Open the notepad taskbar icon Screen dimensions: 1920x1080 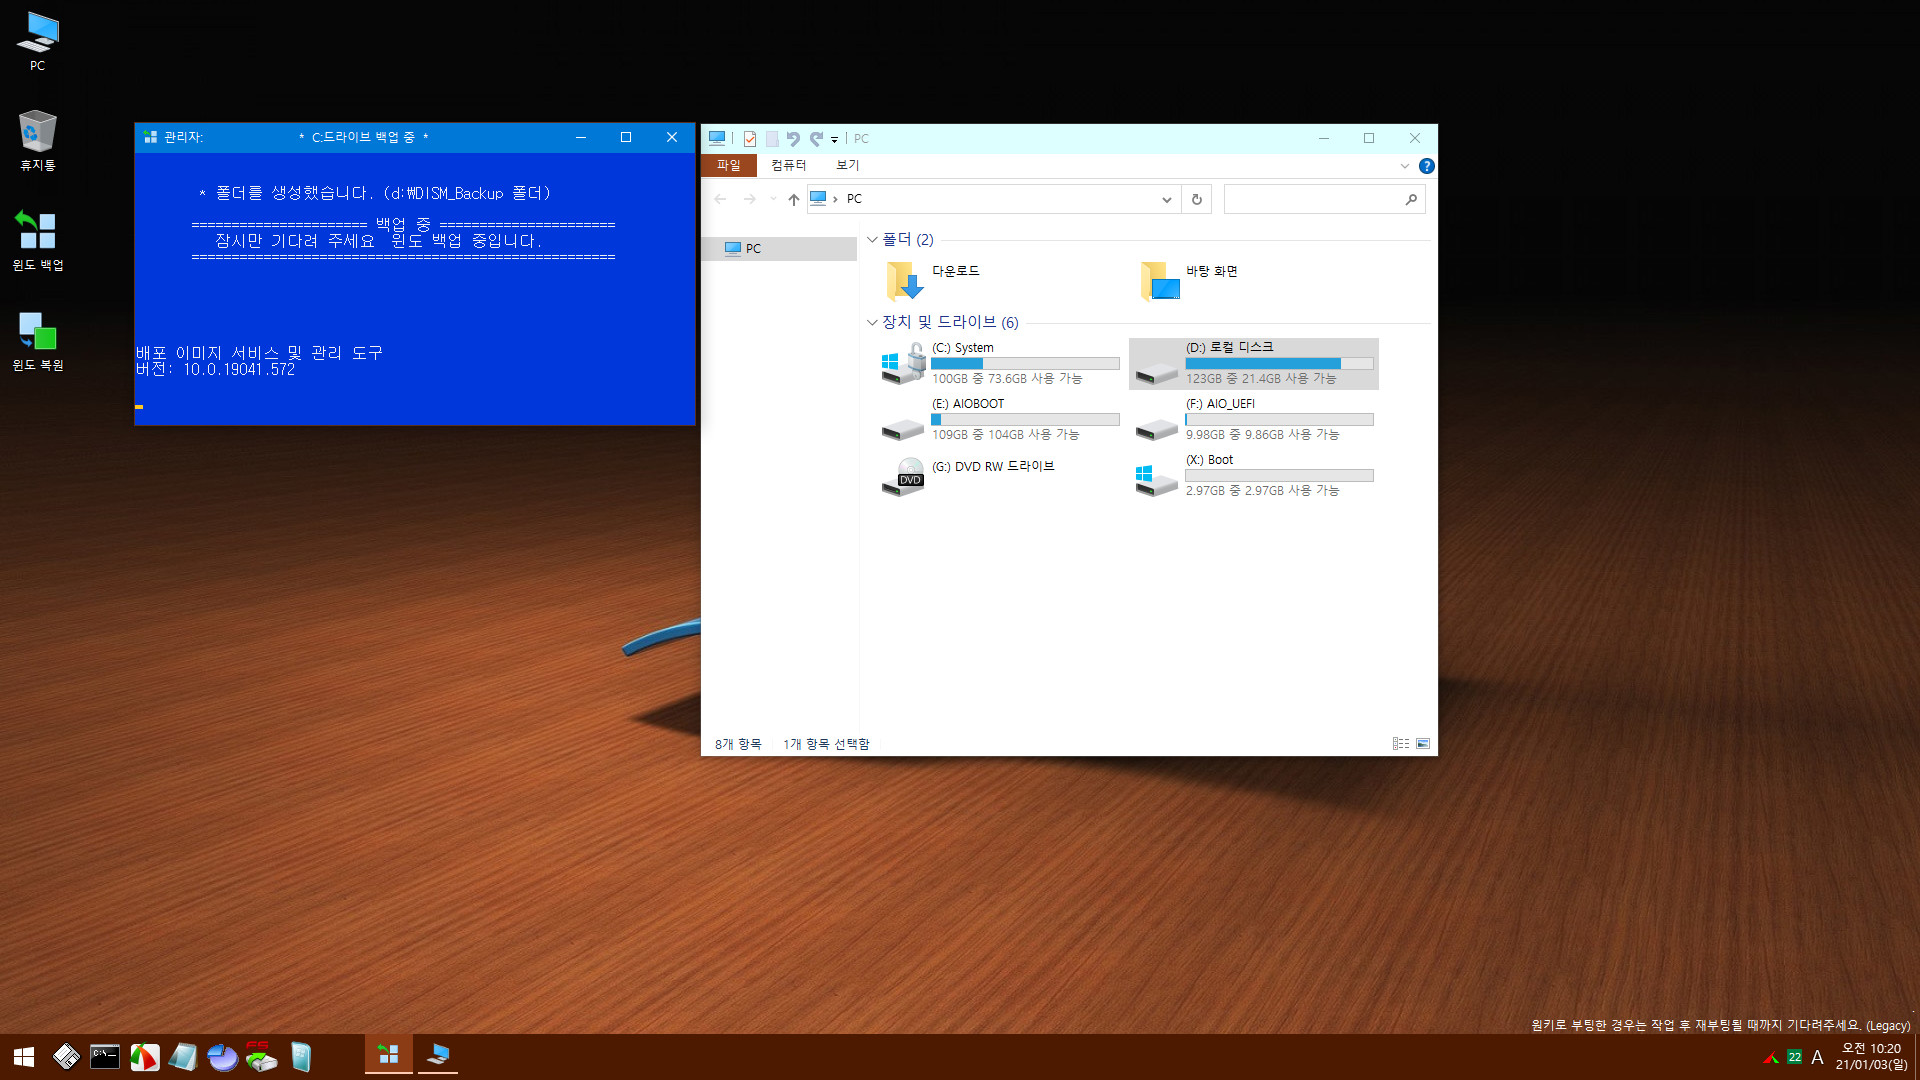(183, 1057)
